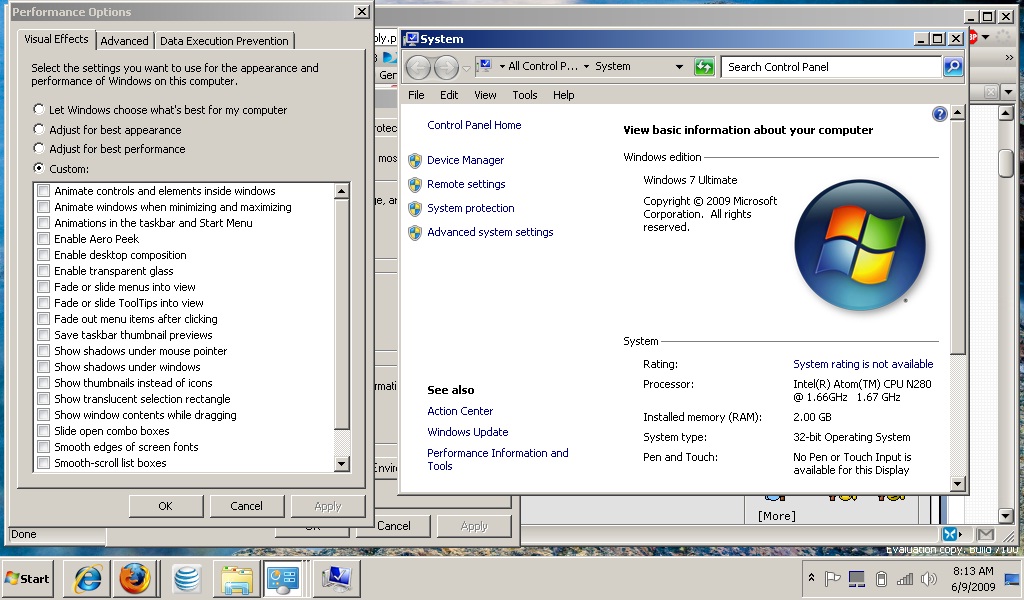Image resolution: width=1024 pixels, height=600 pixels.
Task: Open the blue Help question mark icon
Action: pyautogui.click(x=939, y=114)
